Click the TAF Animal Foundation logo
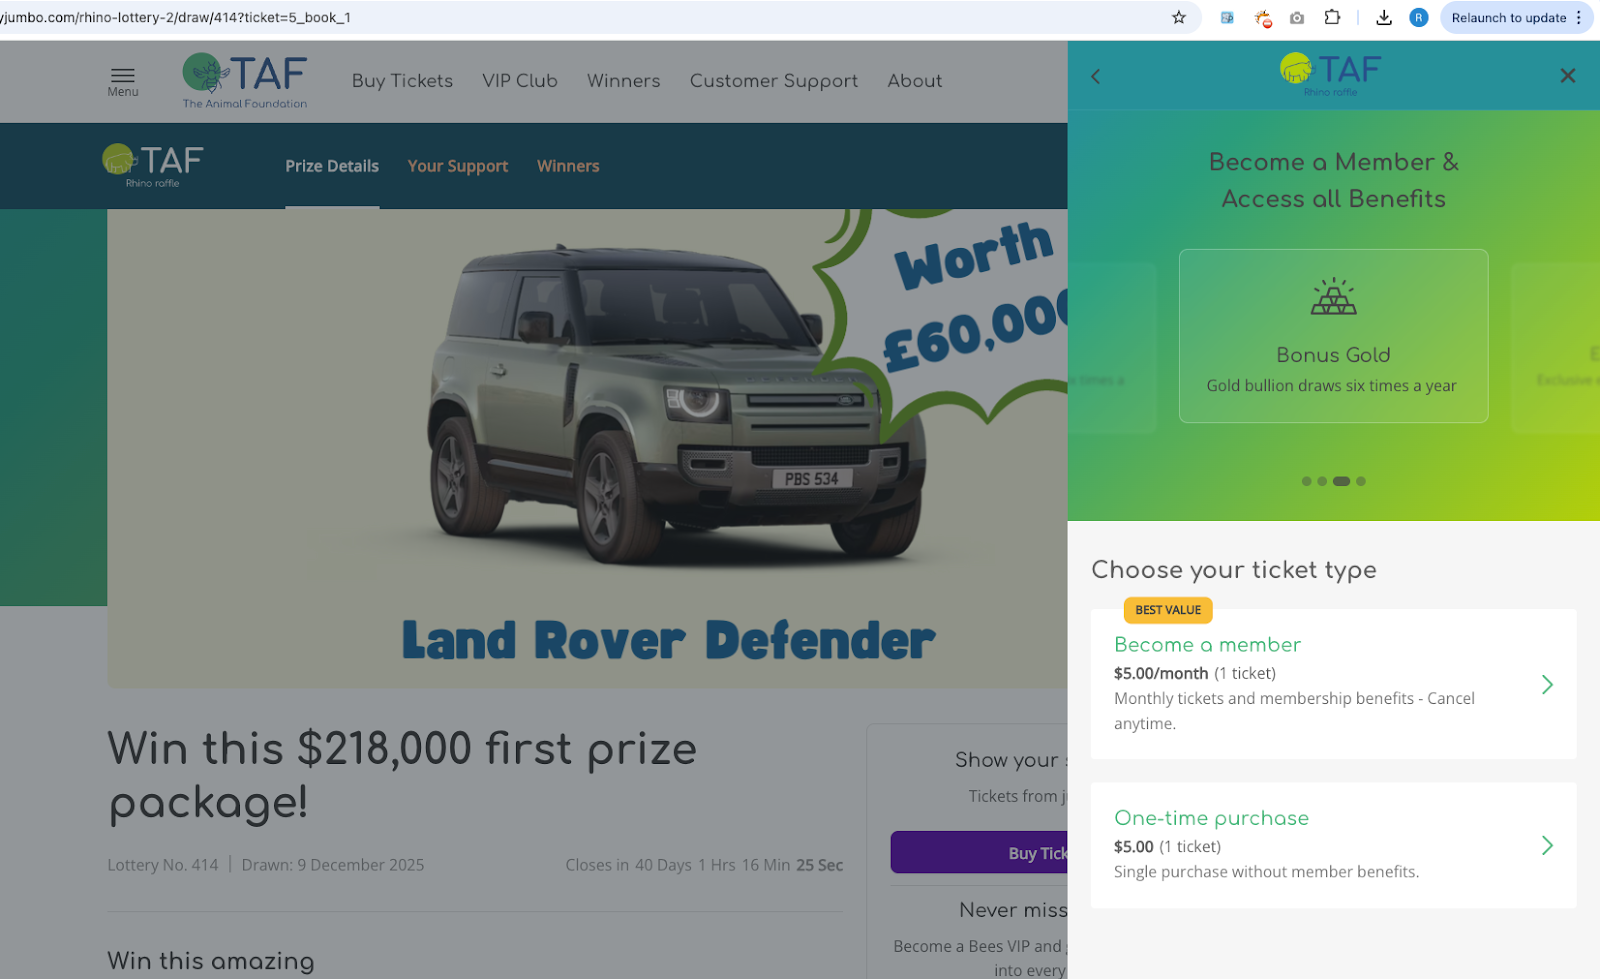1600x979 pixels. coord(245,81)
